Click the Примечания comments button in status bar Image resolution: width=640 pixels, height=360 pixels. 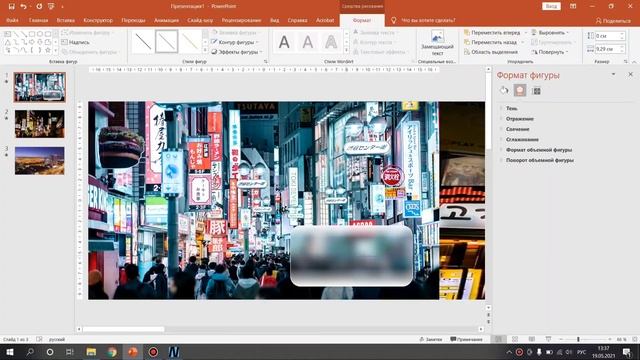(466, 339)
